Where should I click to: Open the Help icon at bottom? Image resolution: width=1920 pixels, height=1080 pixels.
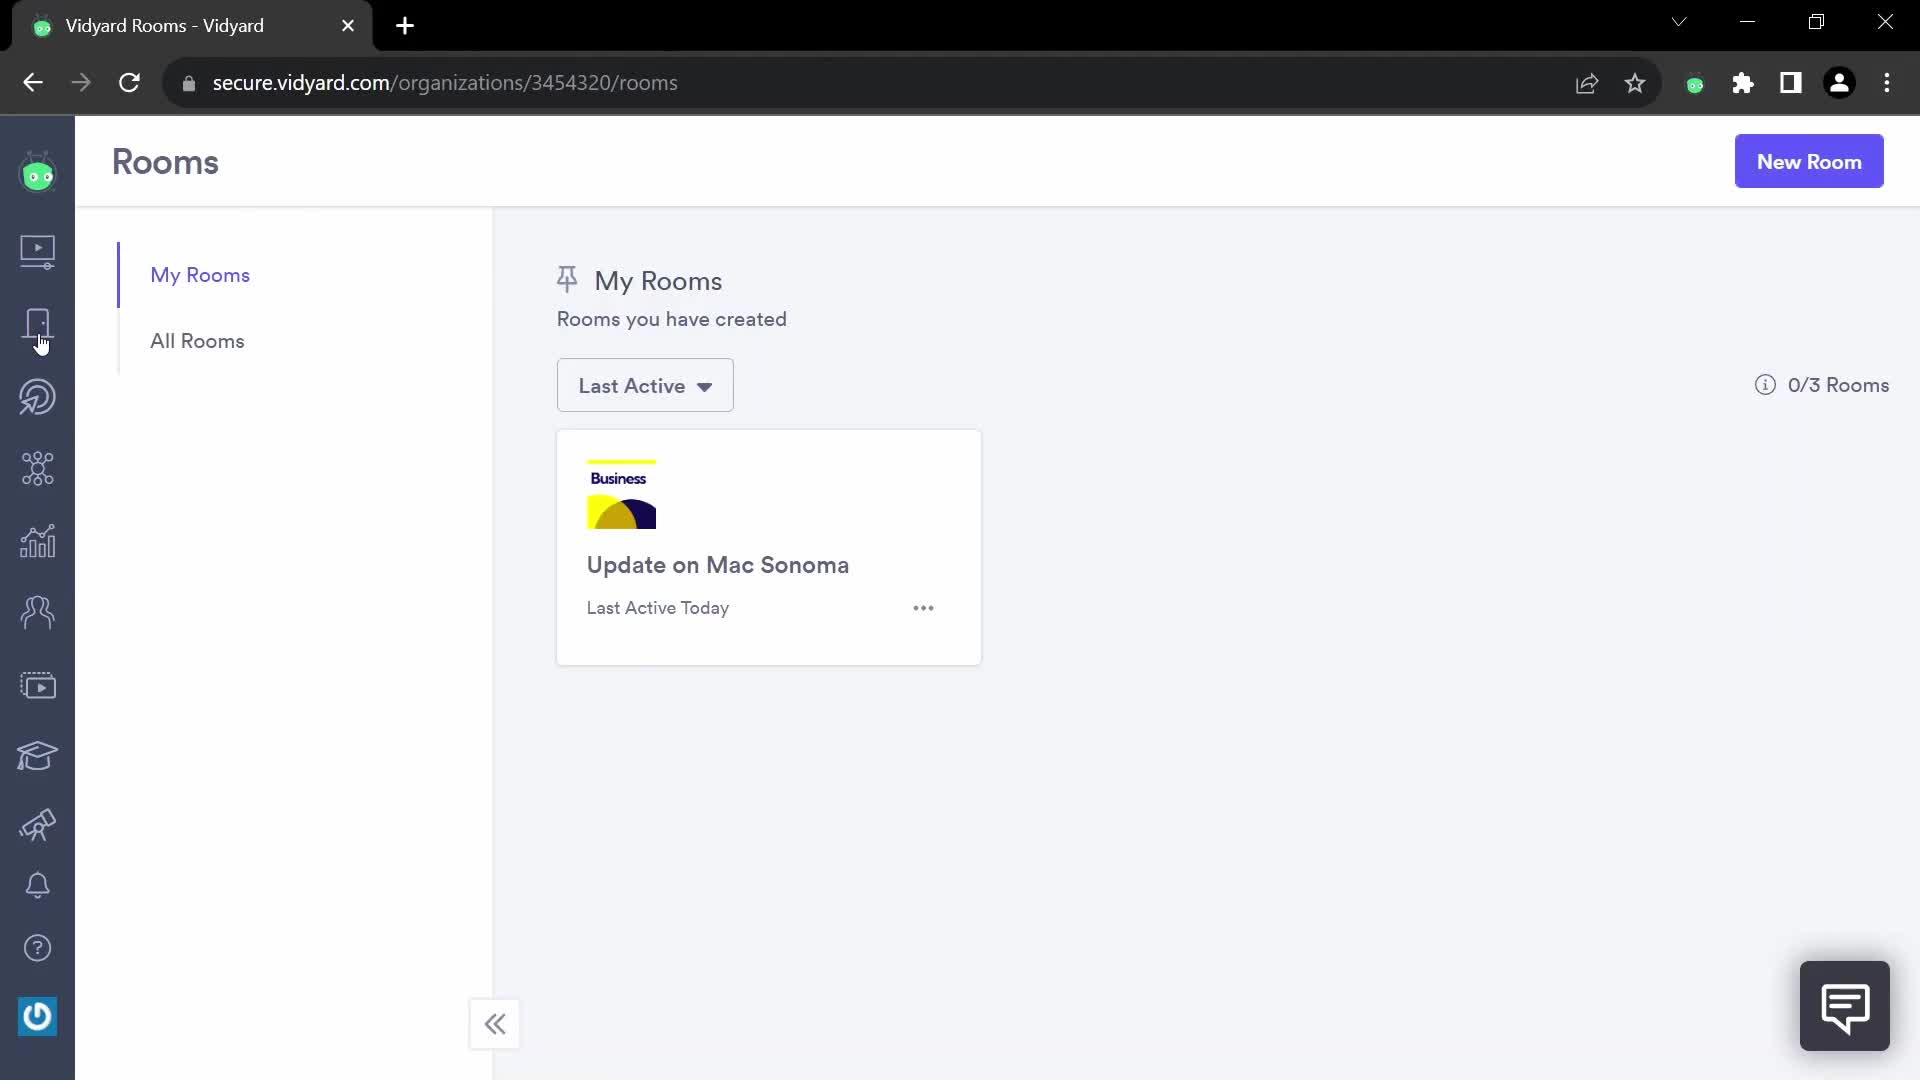[36, 947]
